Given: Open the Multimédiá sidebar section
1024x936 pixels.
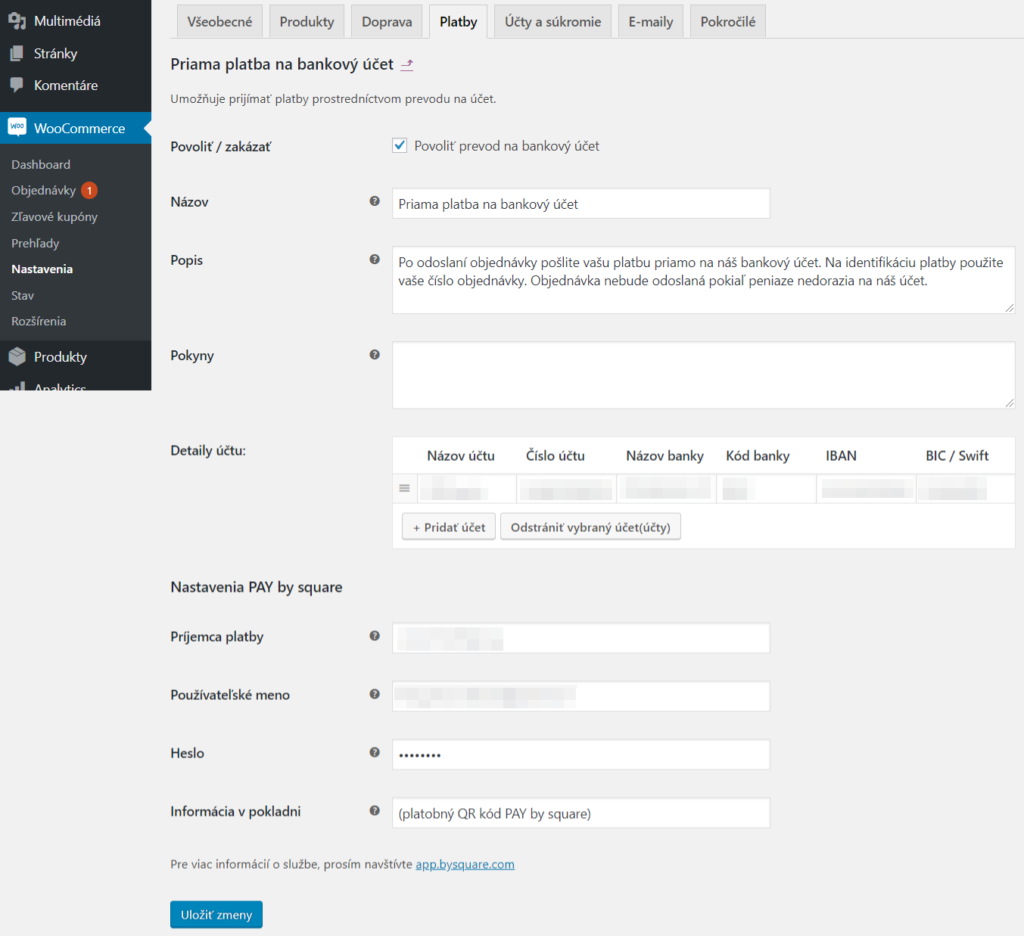Looking at the screenshot, I should (x=60, y=19).
